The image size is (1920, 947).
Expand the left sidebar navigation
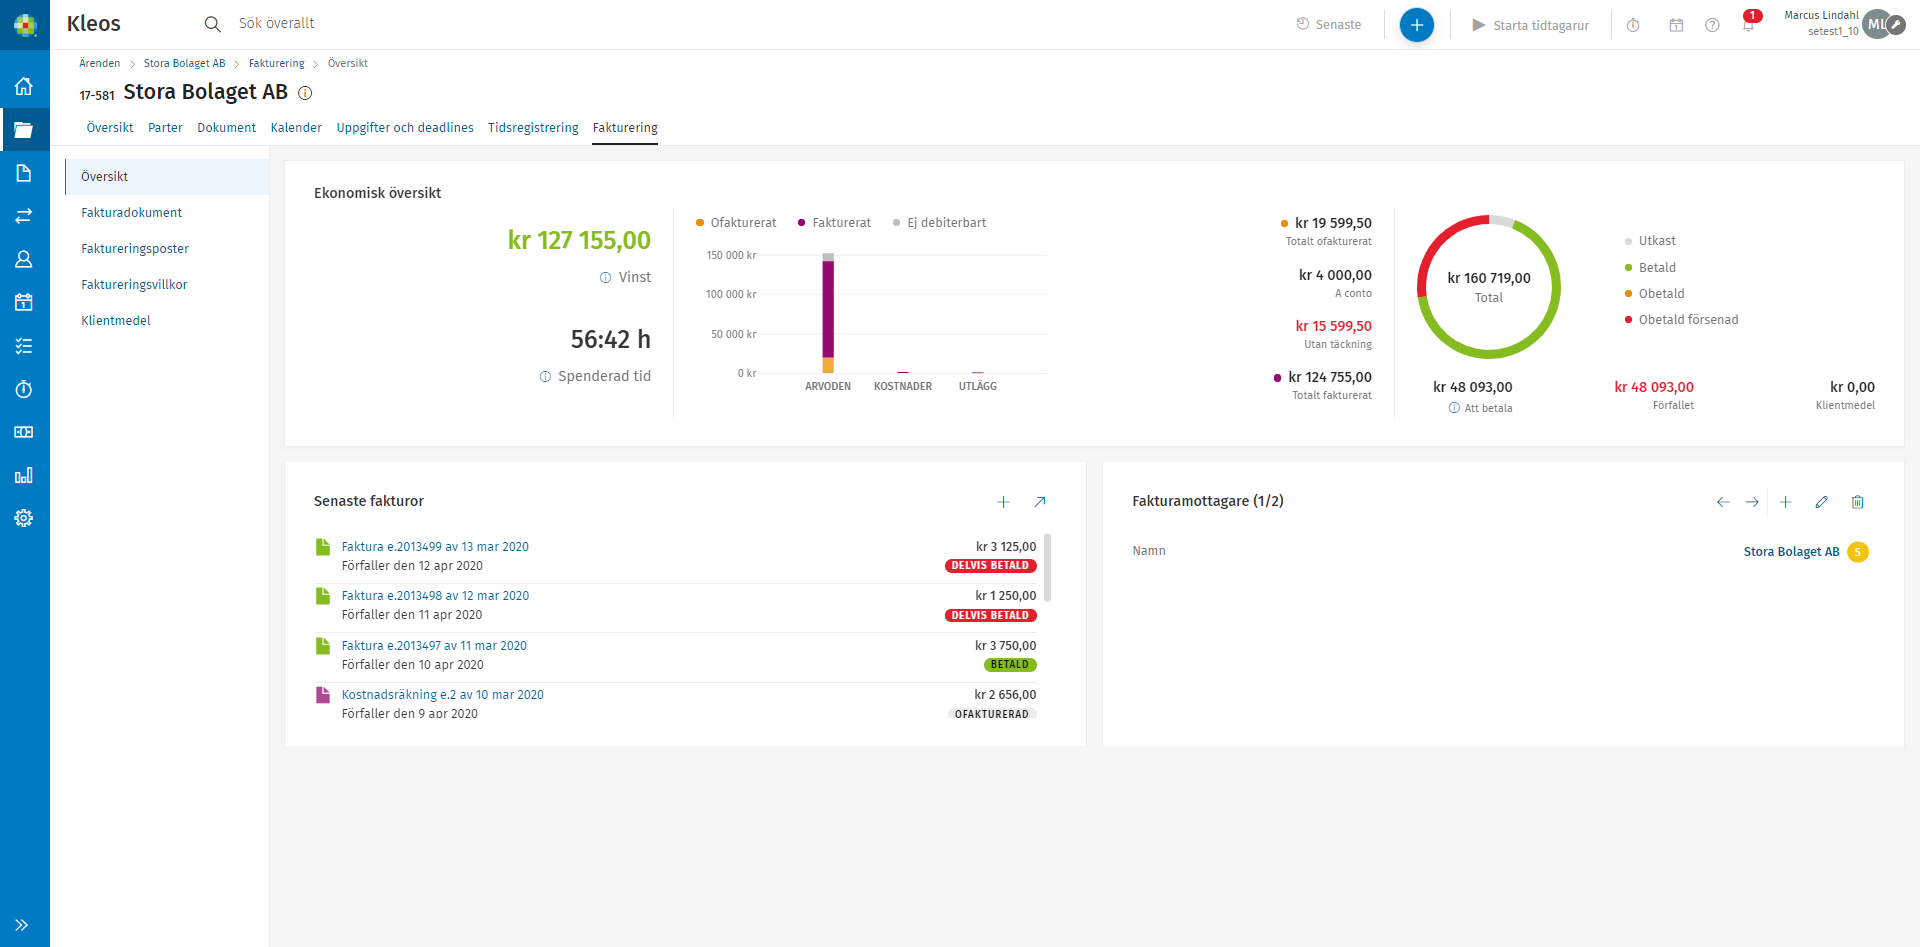pyautogui.click(x=22, y=925)
